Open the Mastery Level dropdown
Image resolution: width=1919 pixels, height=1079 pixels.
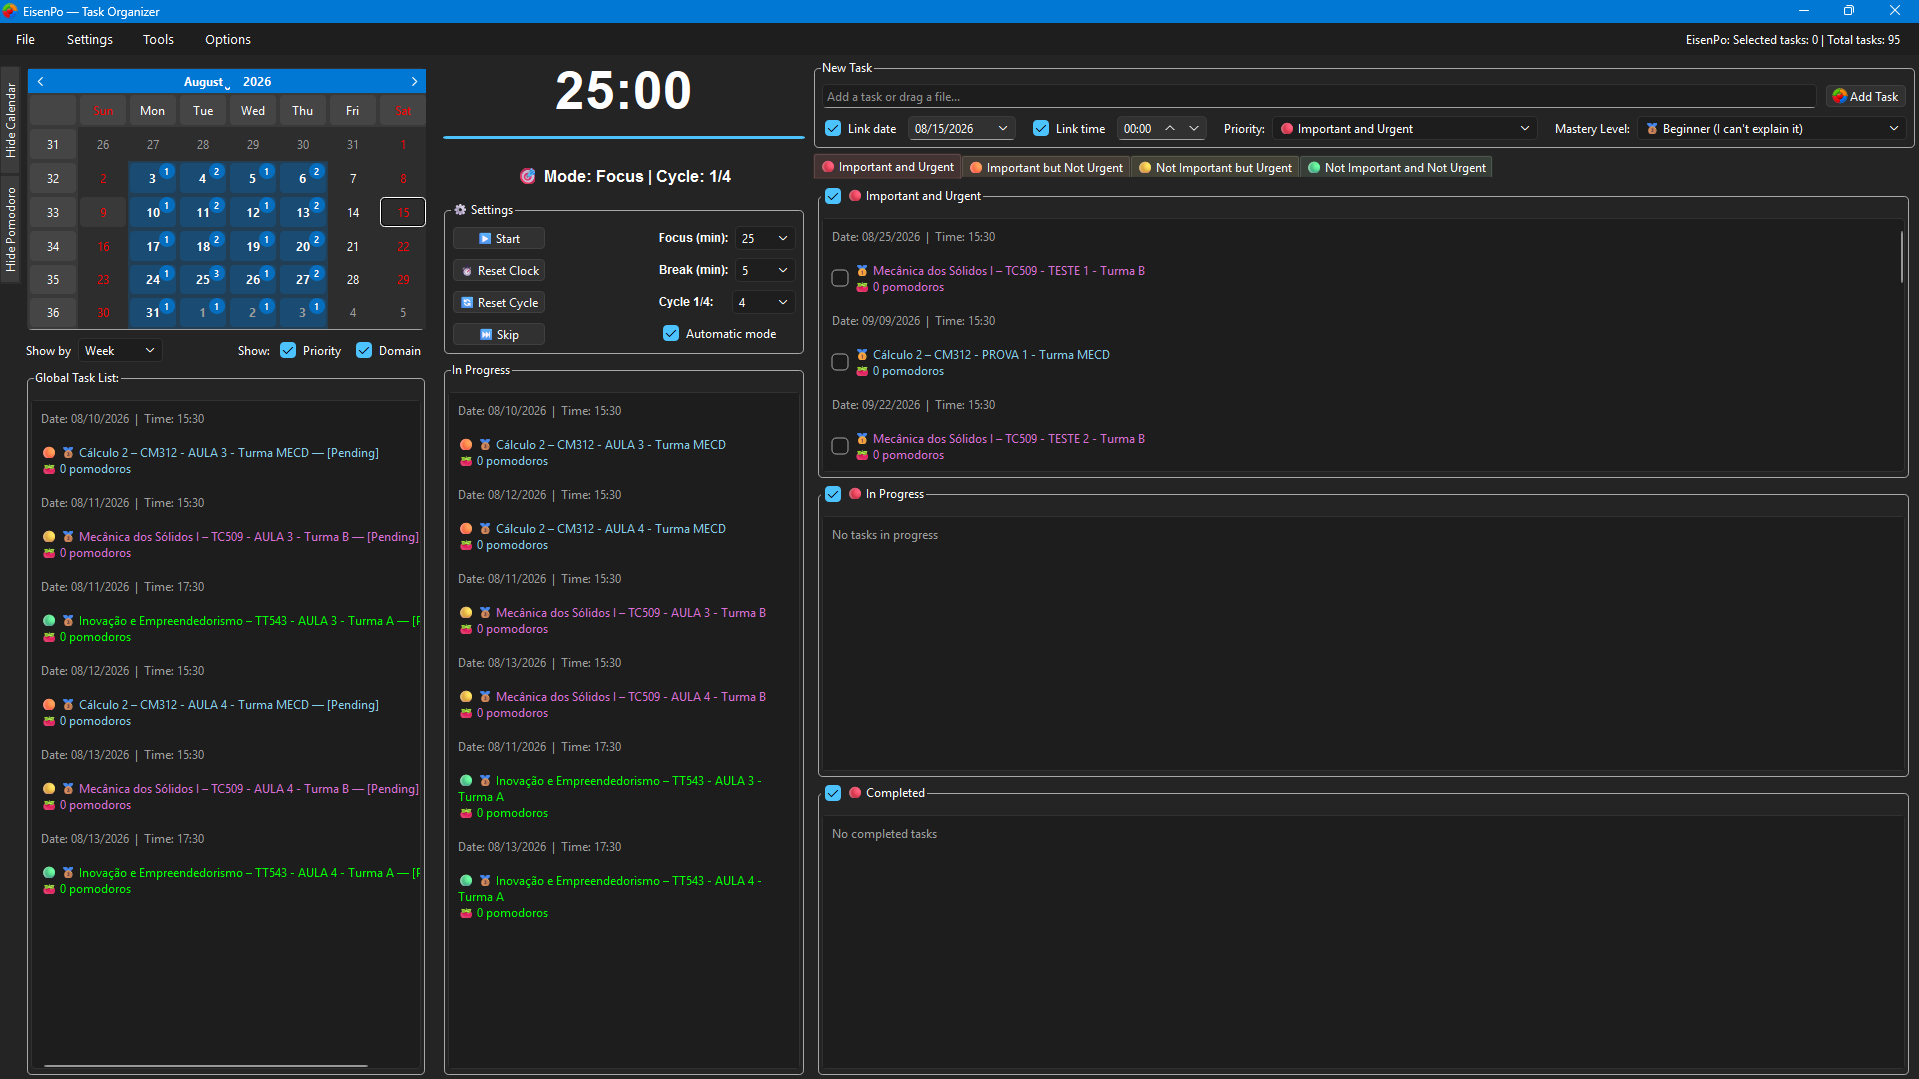[x=1770, y=128]
